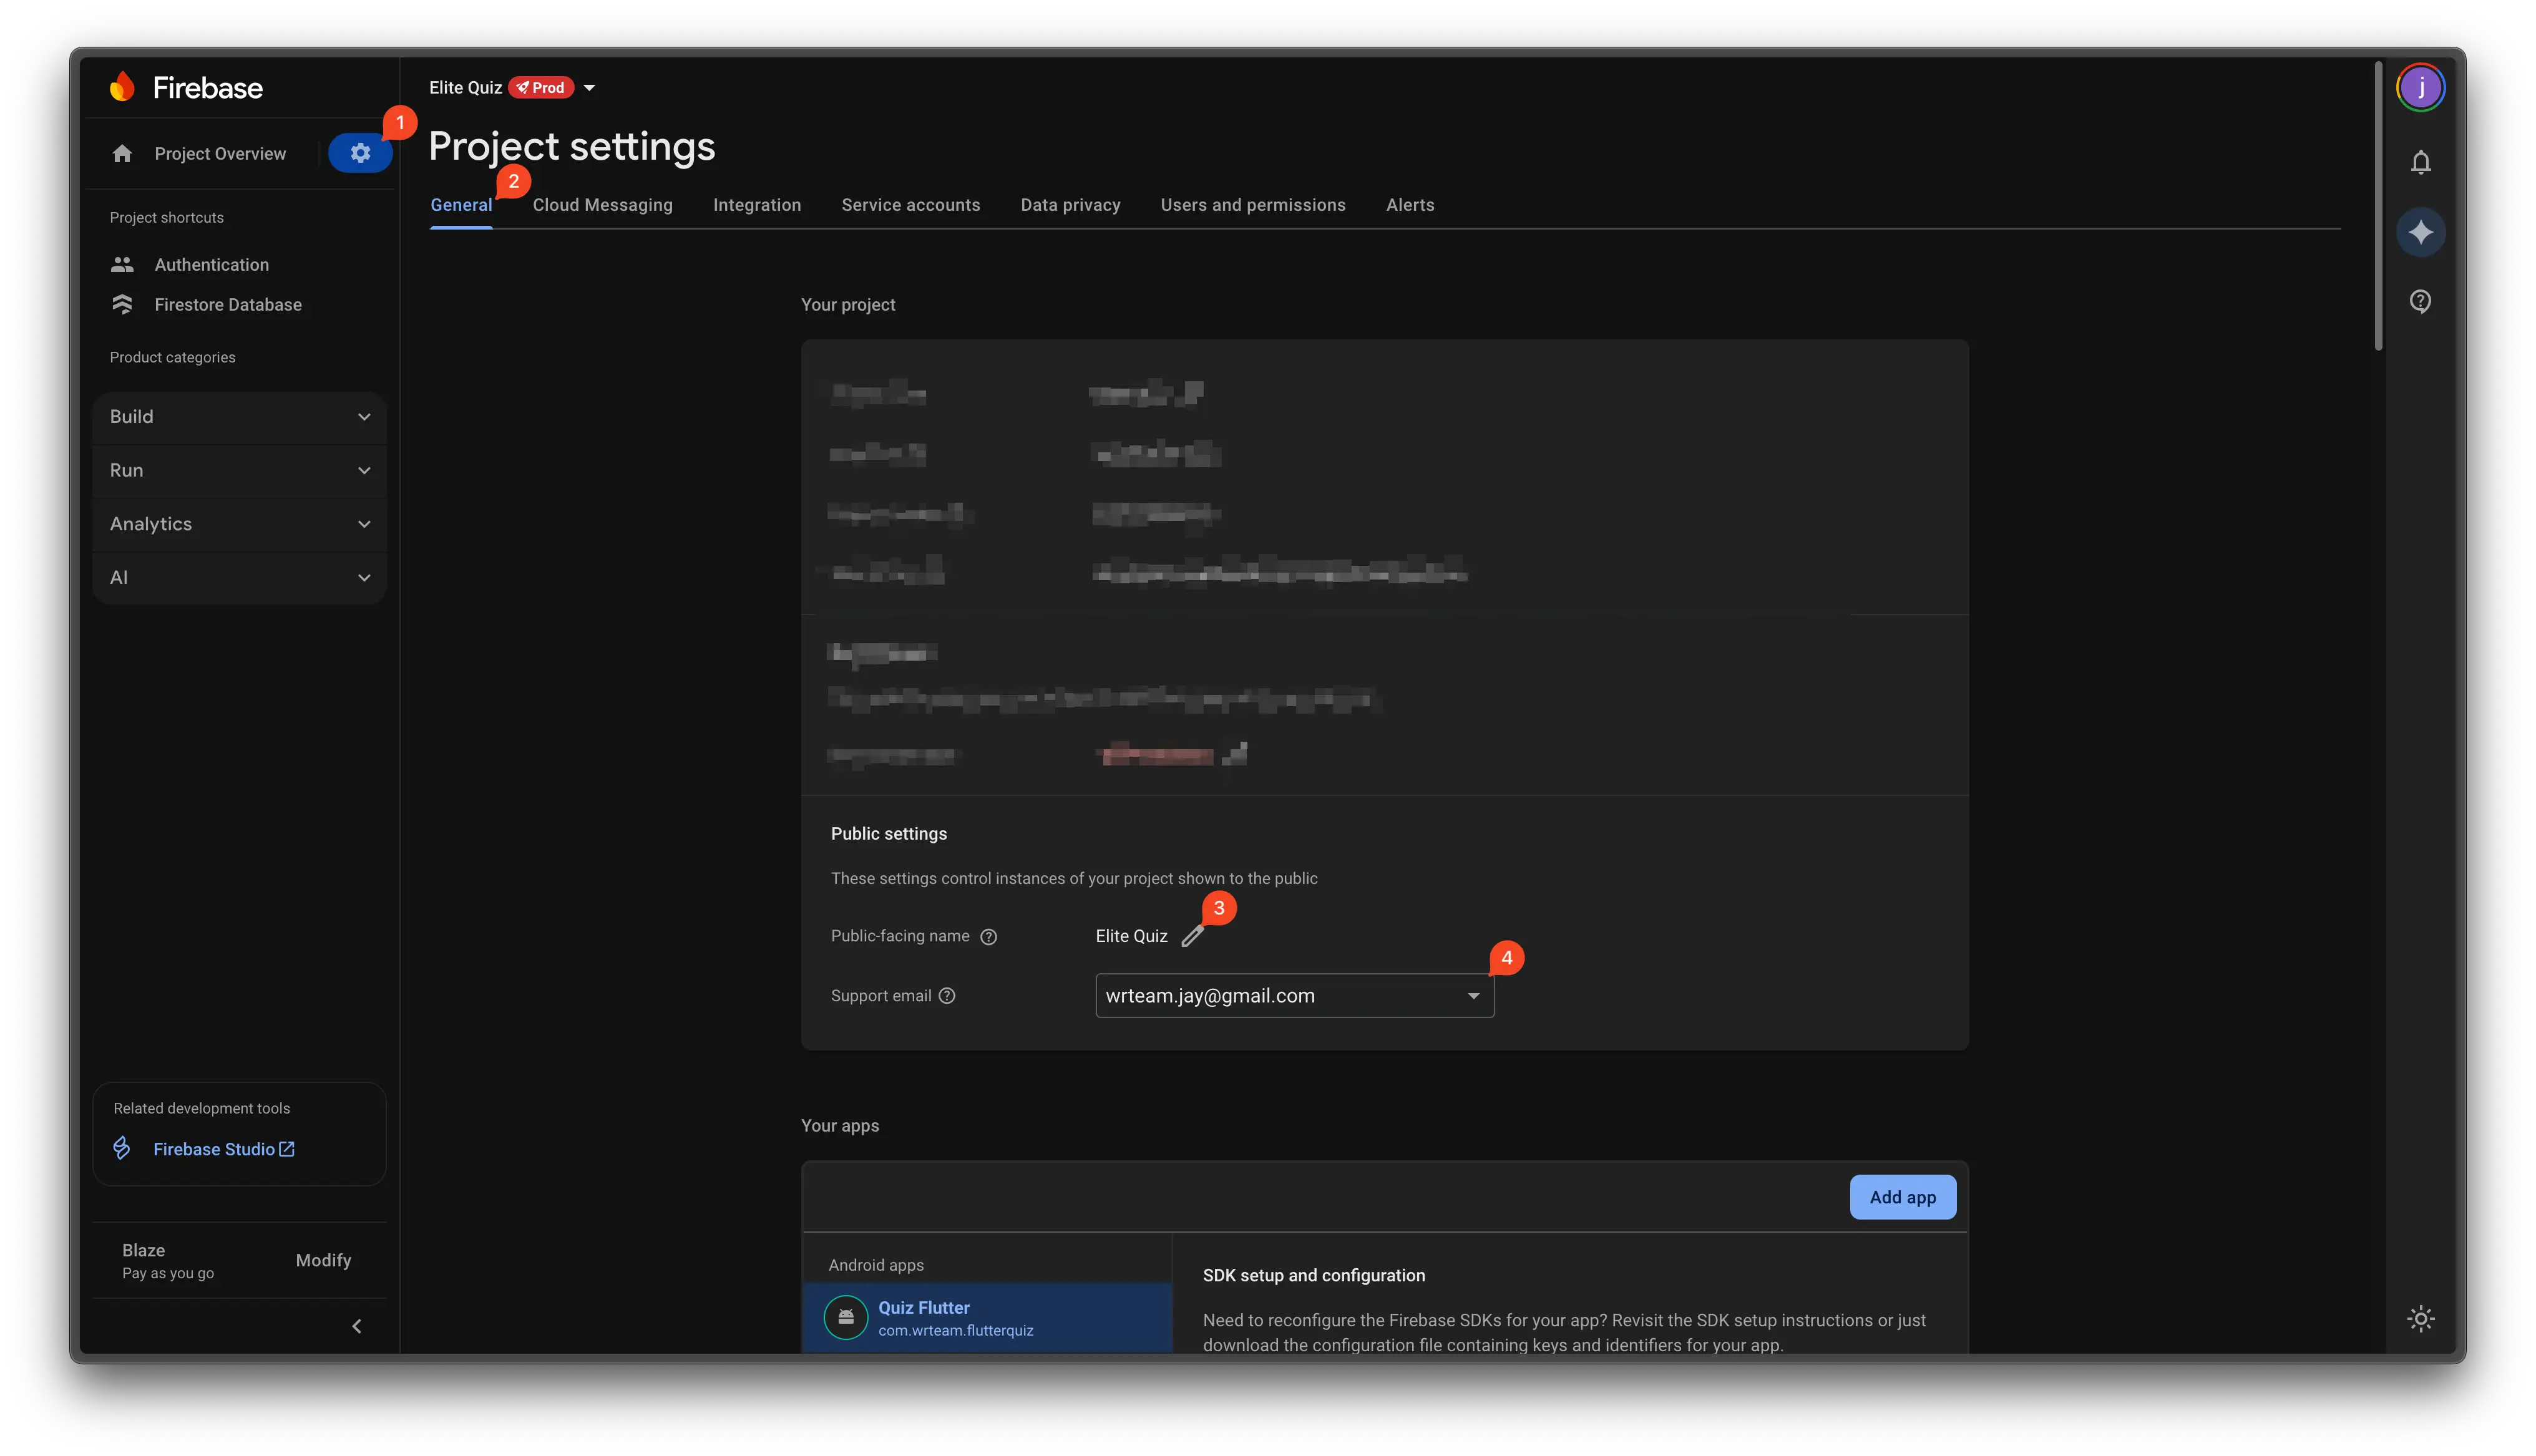Open the Service accounts tab
Viewport: 2536px width, 1456px height.
pos(910,205)
